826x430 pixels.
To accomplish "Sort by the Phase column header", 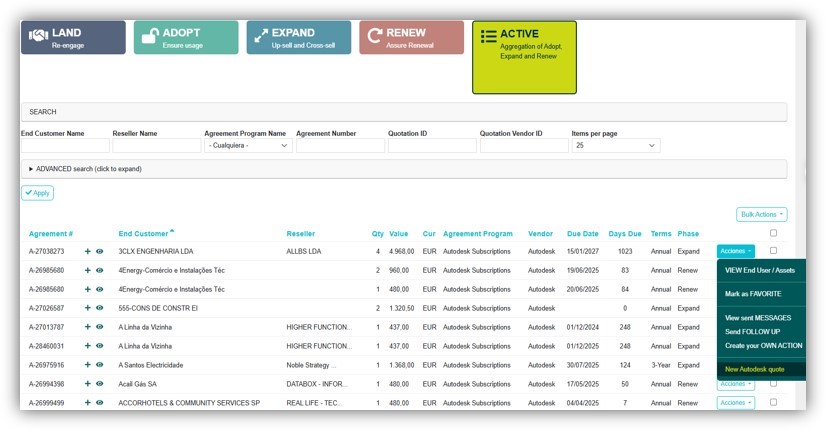I will (688, 234).
